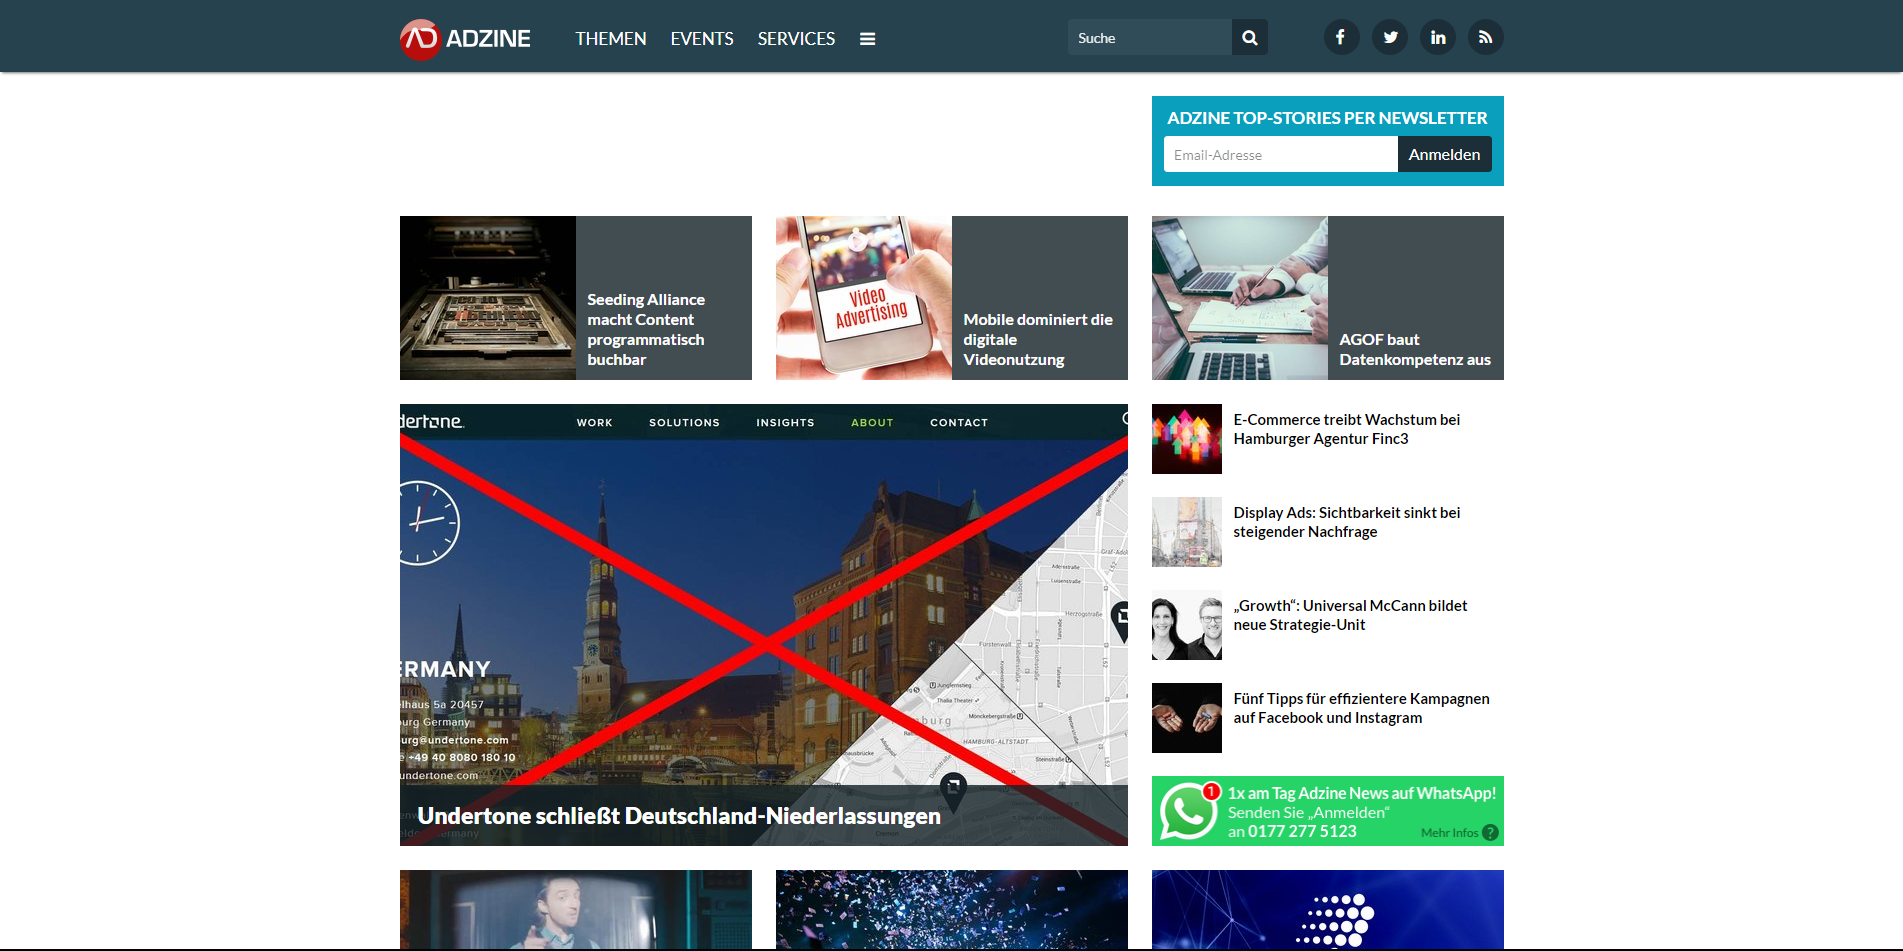Click the Anmelden newsletter button
Image resolution: width=1903 pixels, height=951 pixels.
pyautogui.click(x=1444, y=154)
